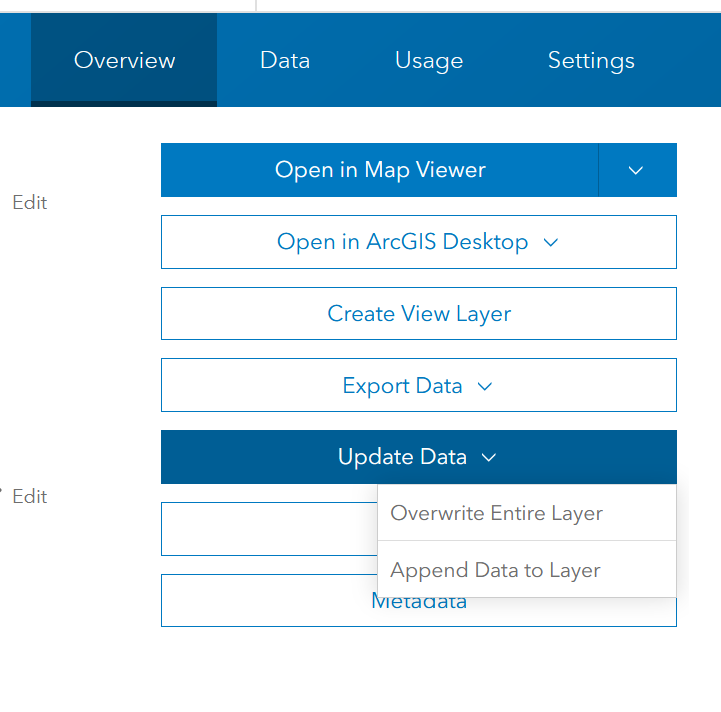Select Append Data to Layer option
The height and width of the screenshot is (712, 721).
pos(496,571)
